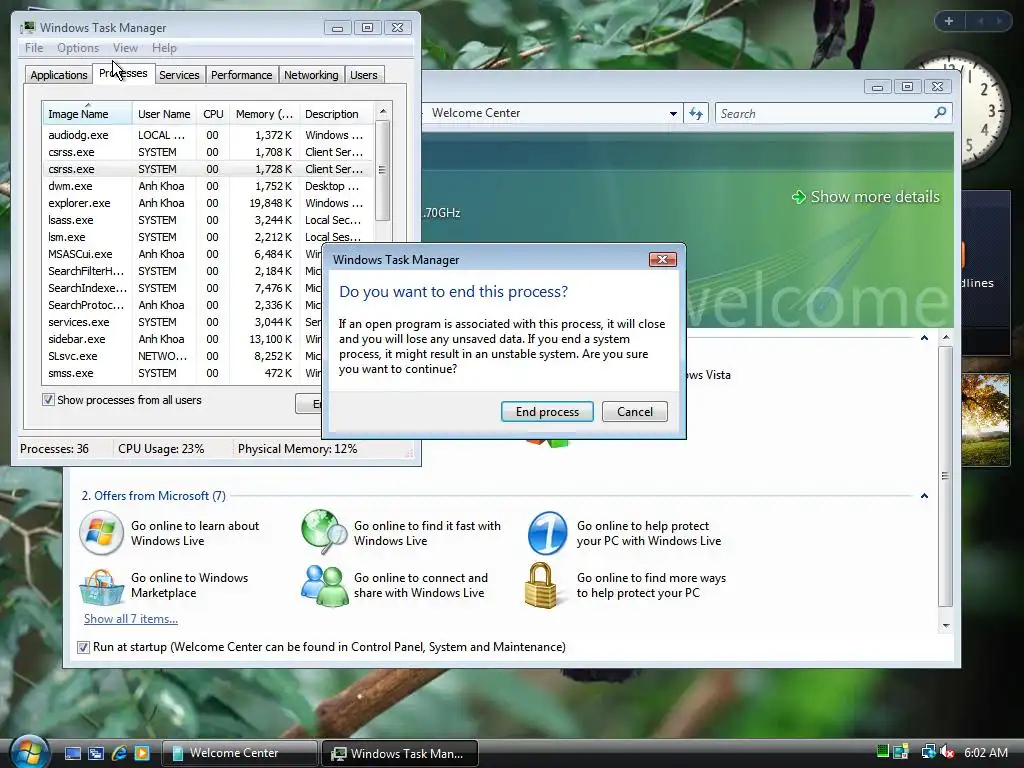1024x768 pixels.
Task: Open Go online to connect and share icon
Action: click(324, 586)
